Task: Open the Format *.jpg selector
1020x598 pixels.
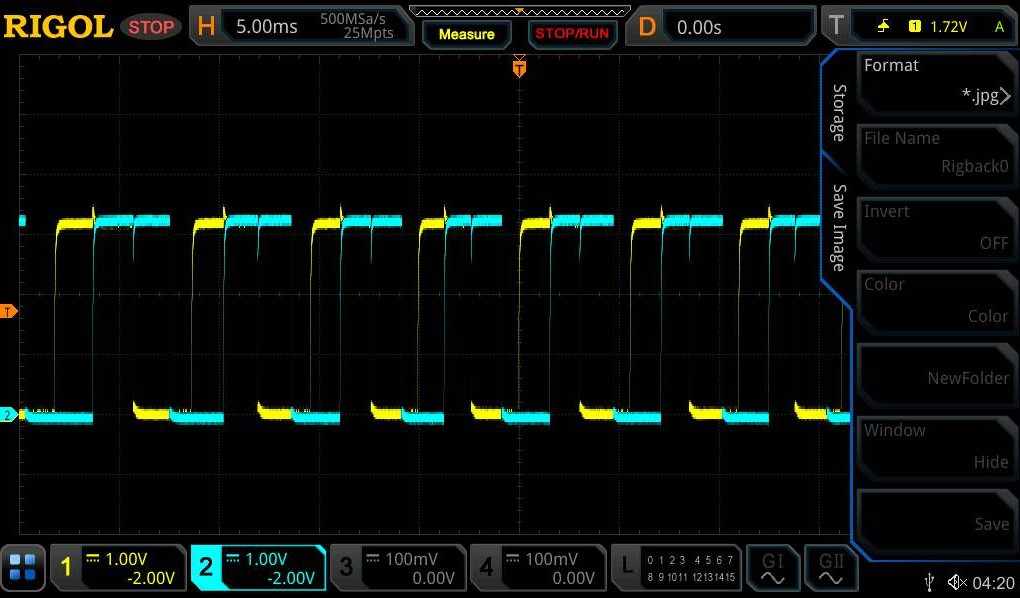Action: 935,81
